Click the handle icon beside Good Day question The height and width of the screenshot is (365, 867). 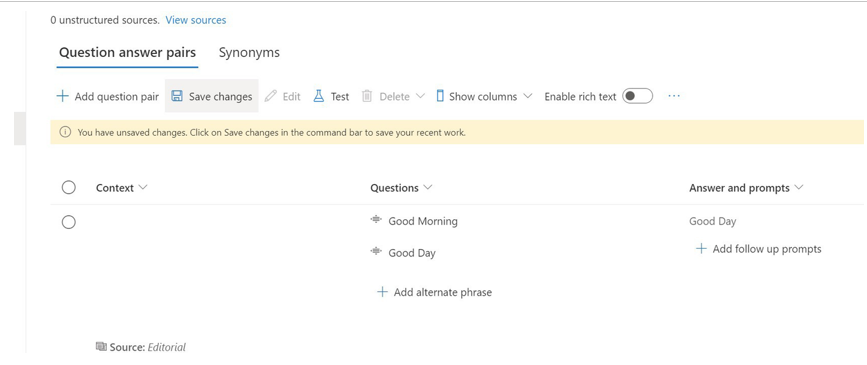[x=376, y=252]
